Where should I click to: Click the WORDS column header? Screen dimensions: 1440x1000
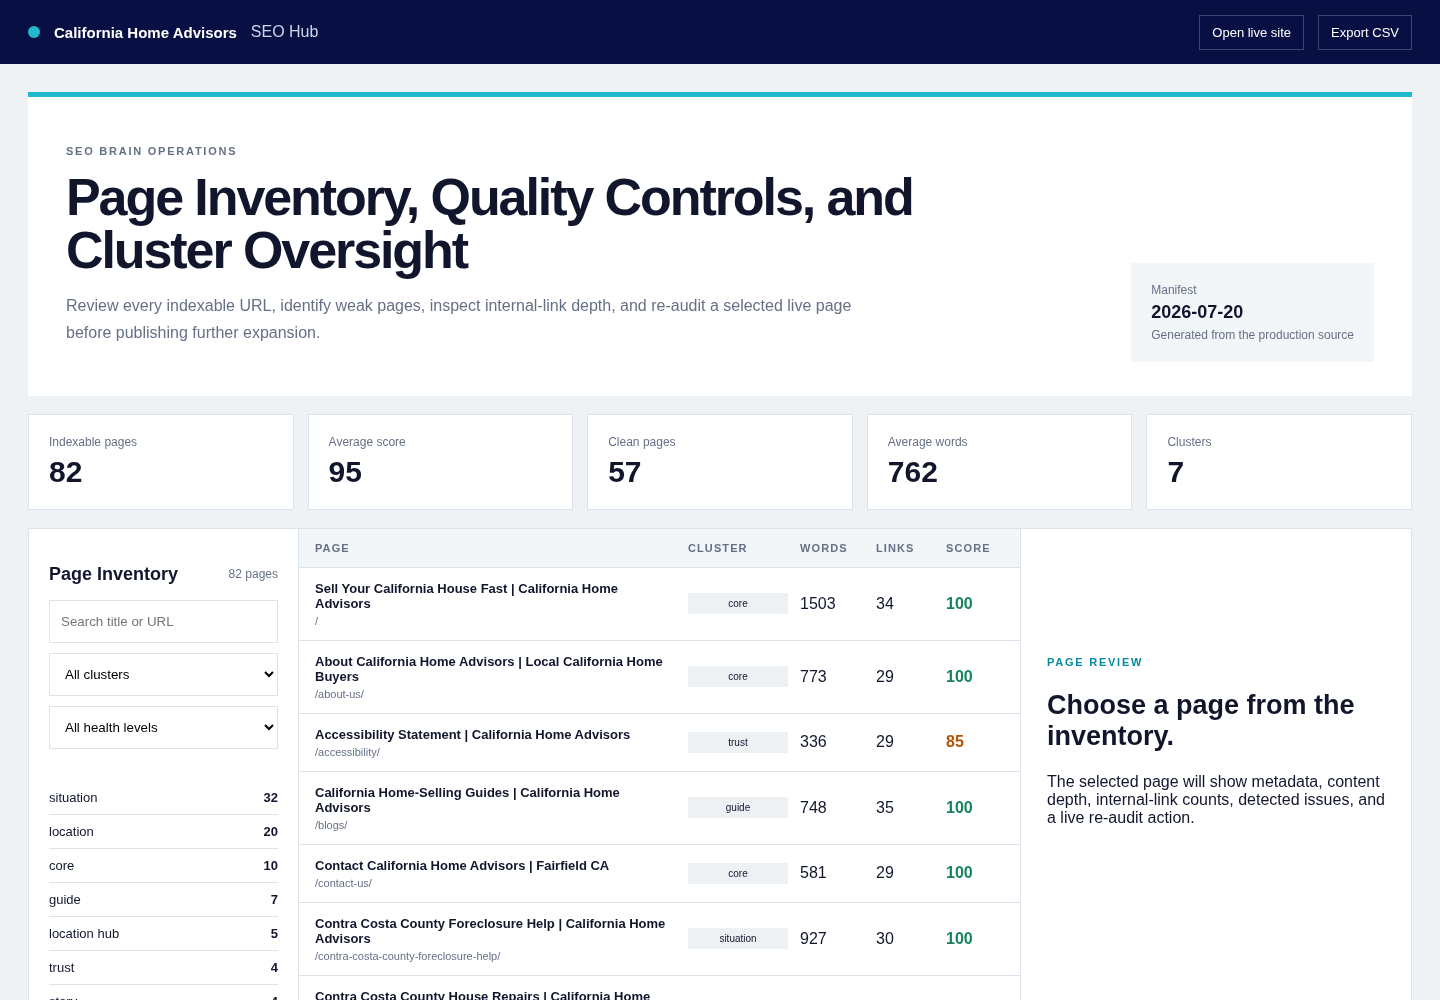823,548
